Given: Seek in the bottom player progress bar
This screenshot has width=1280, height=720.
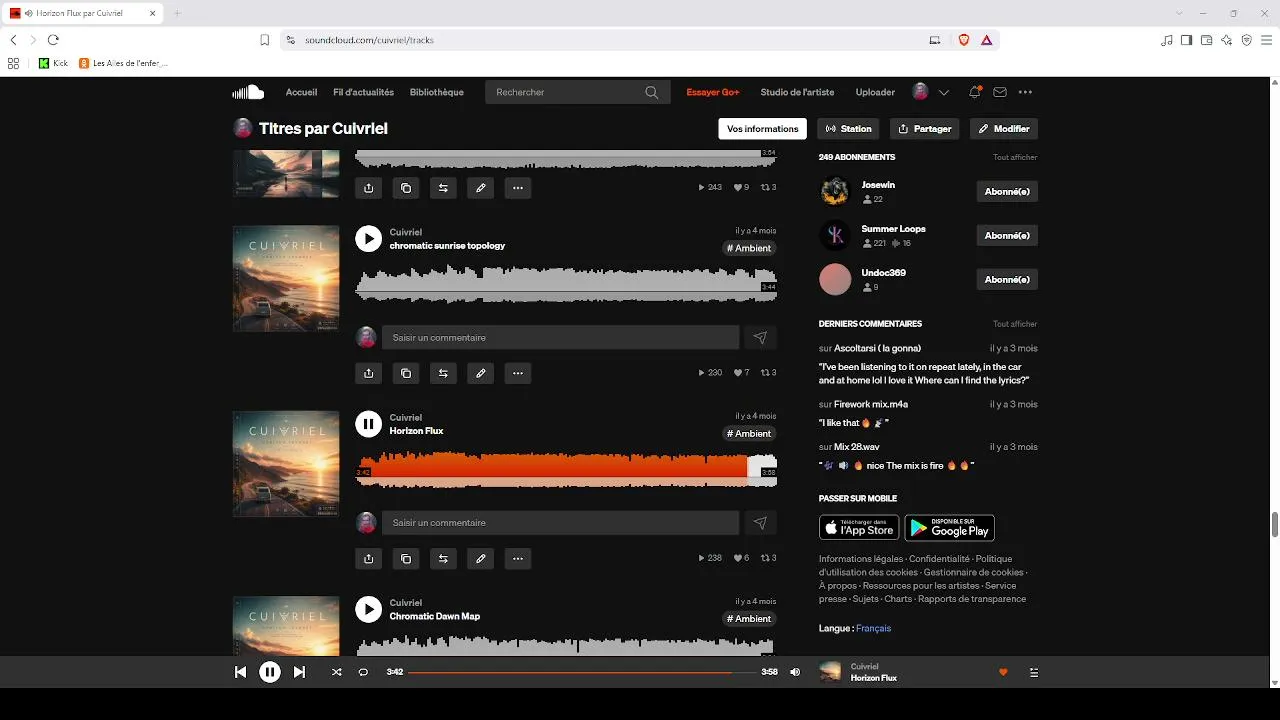Looking at the screenshot, I should click(582, 672).
